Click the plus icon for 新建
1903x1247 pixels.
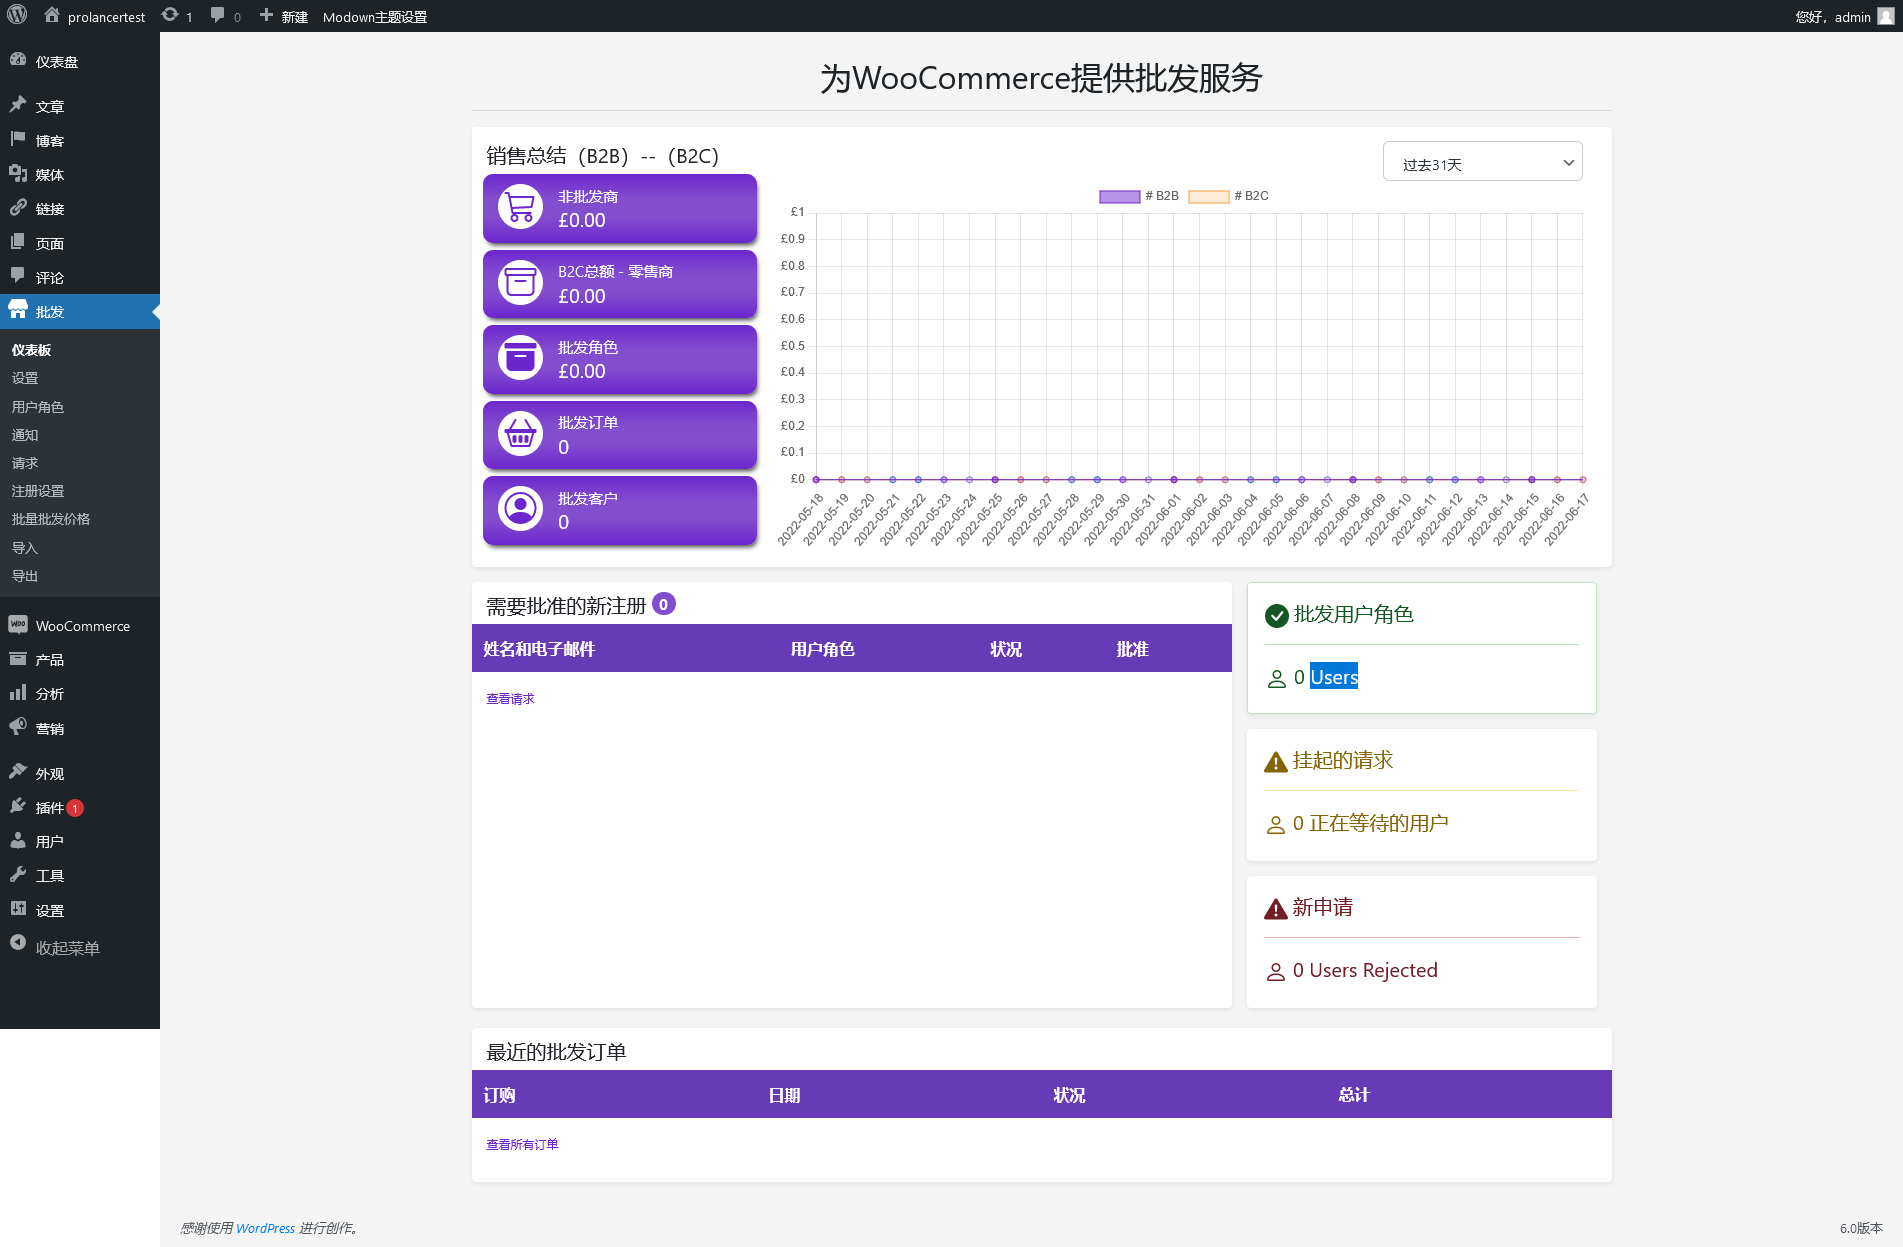pos(266,15)
